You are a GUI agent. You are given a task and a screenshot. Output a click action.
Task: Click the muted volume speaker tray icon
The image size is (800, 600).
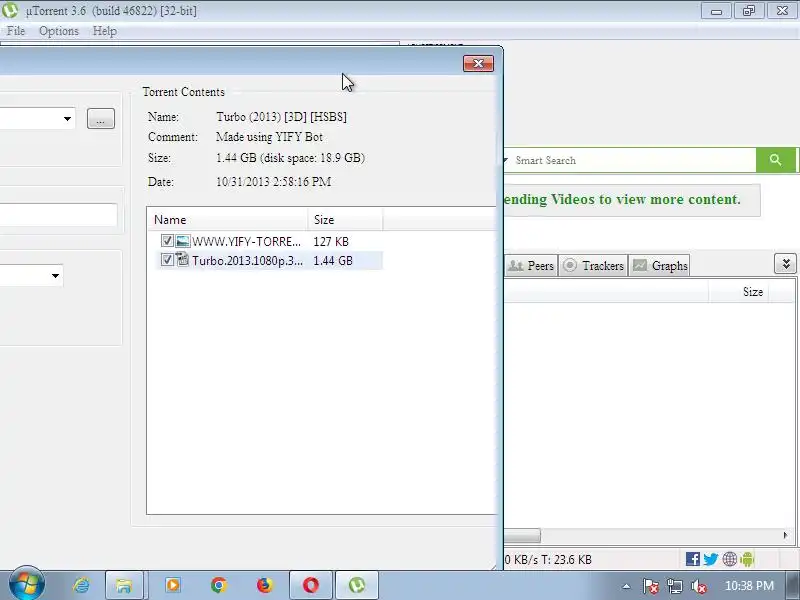click(x=698, y=586)
